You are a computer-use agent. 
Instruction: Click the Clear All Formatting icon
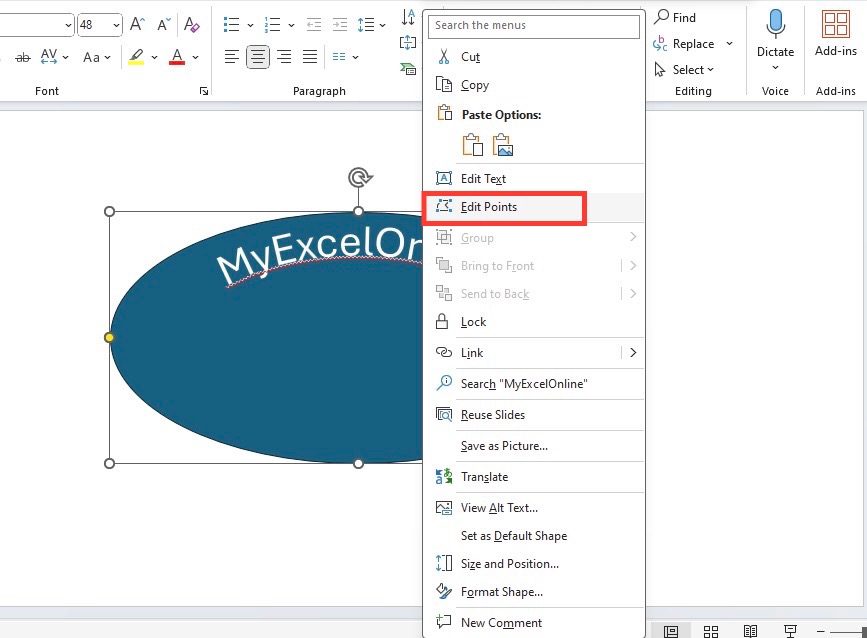191,24
